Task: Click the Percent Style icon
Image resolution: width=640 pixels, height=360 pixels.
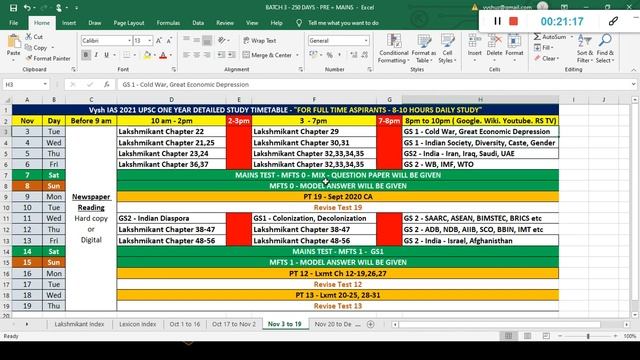Action: [x=329, y=55]
